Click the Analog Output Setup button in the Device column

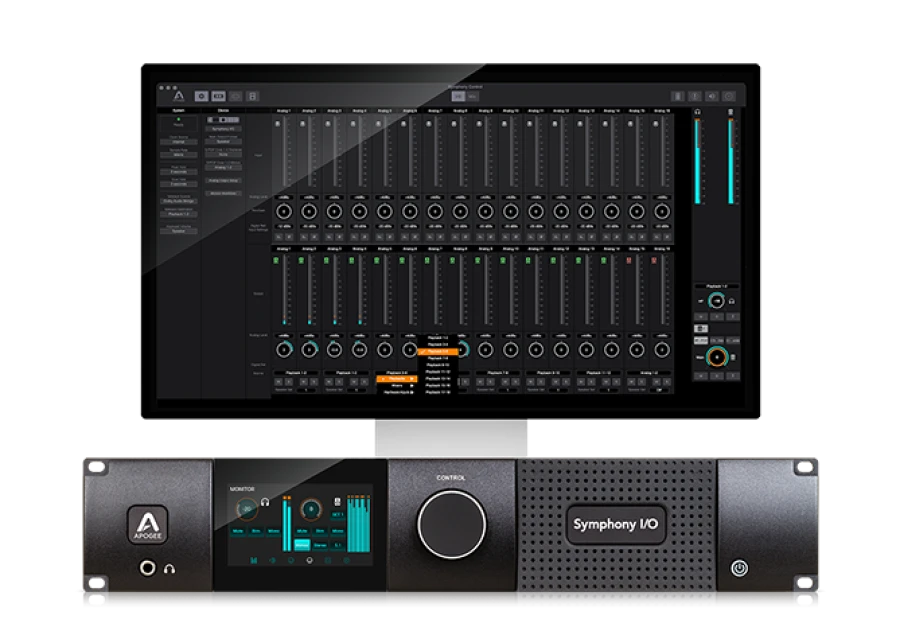(x=223, y=181)
